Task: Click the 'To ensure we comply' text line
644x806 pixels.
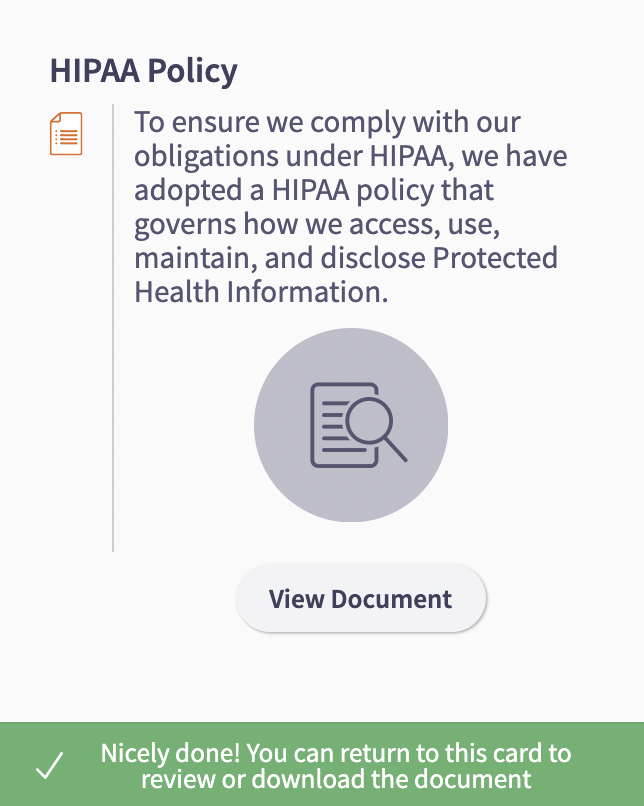Action: tap(327, 123)
